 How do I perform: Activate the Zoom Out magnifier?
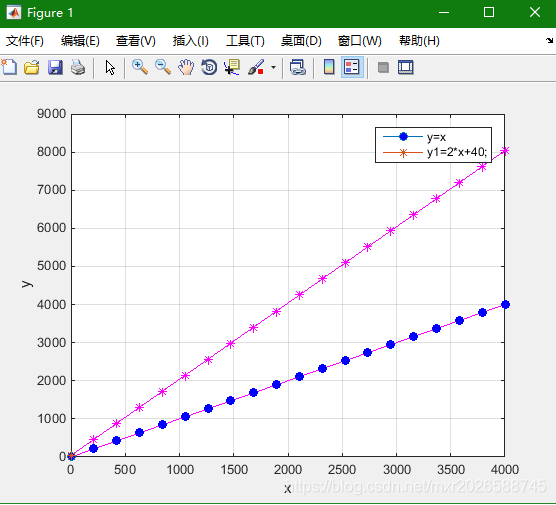click(163, 67)
